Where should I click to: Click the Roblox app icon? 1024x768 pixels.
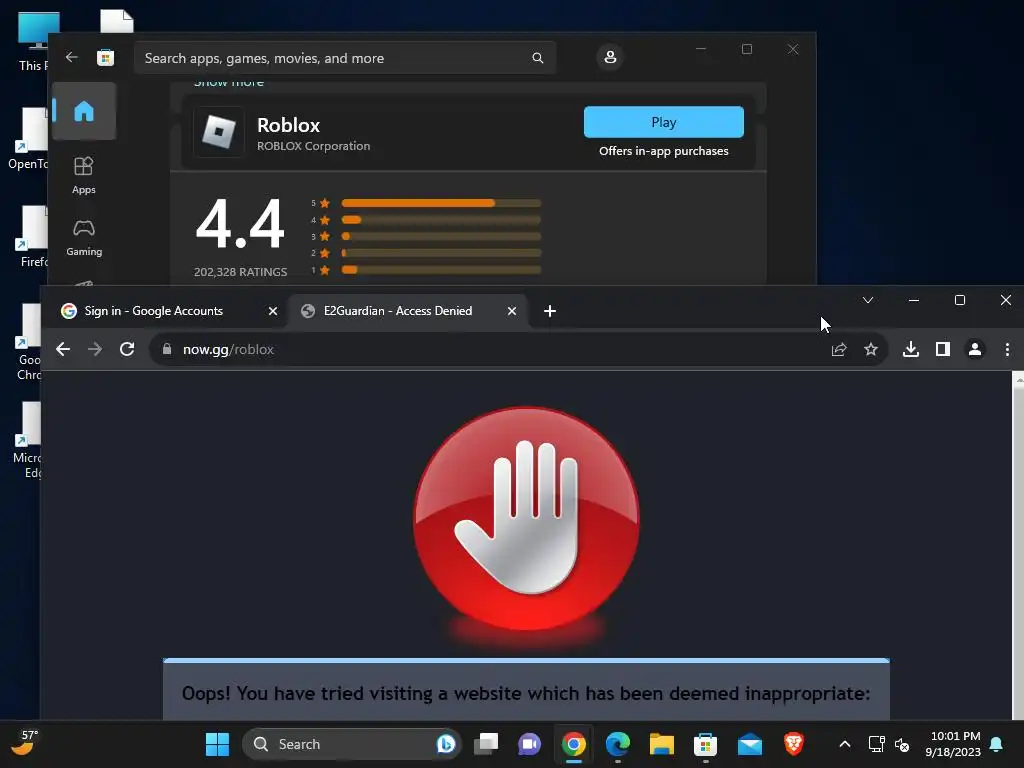[219, 133]
